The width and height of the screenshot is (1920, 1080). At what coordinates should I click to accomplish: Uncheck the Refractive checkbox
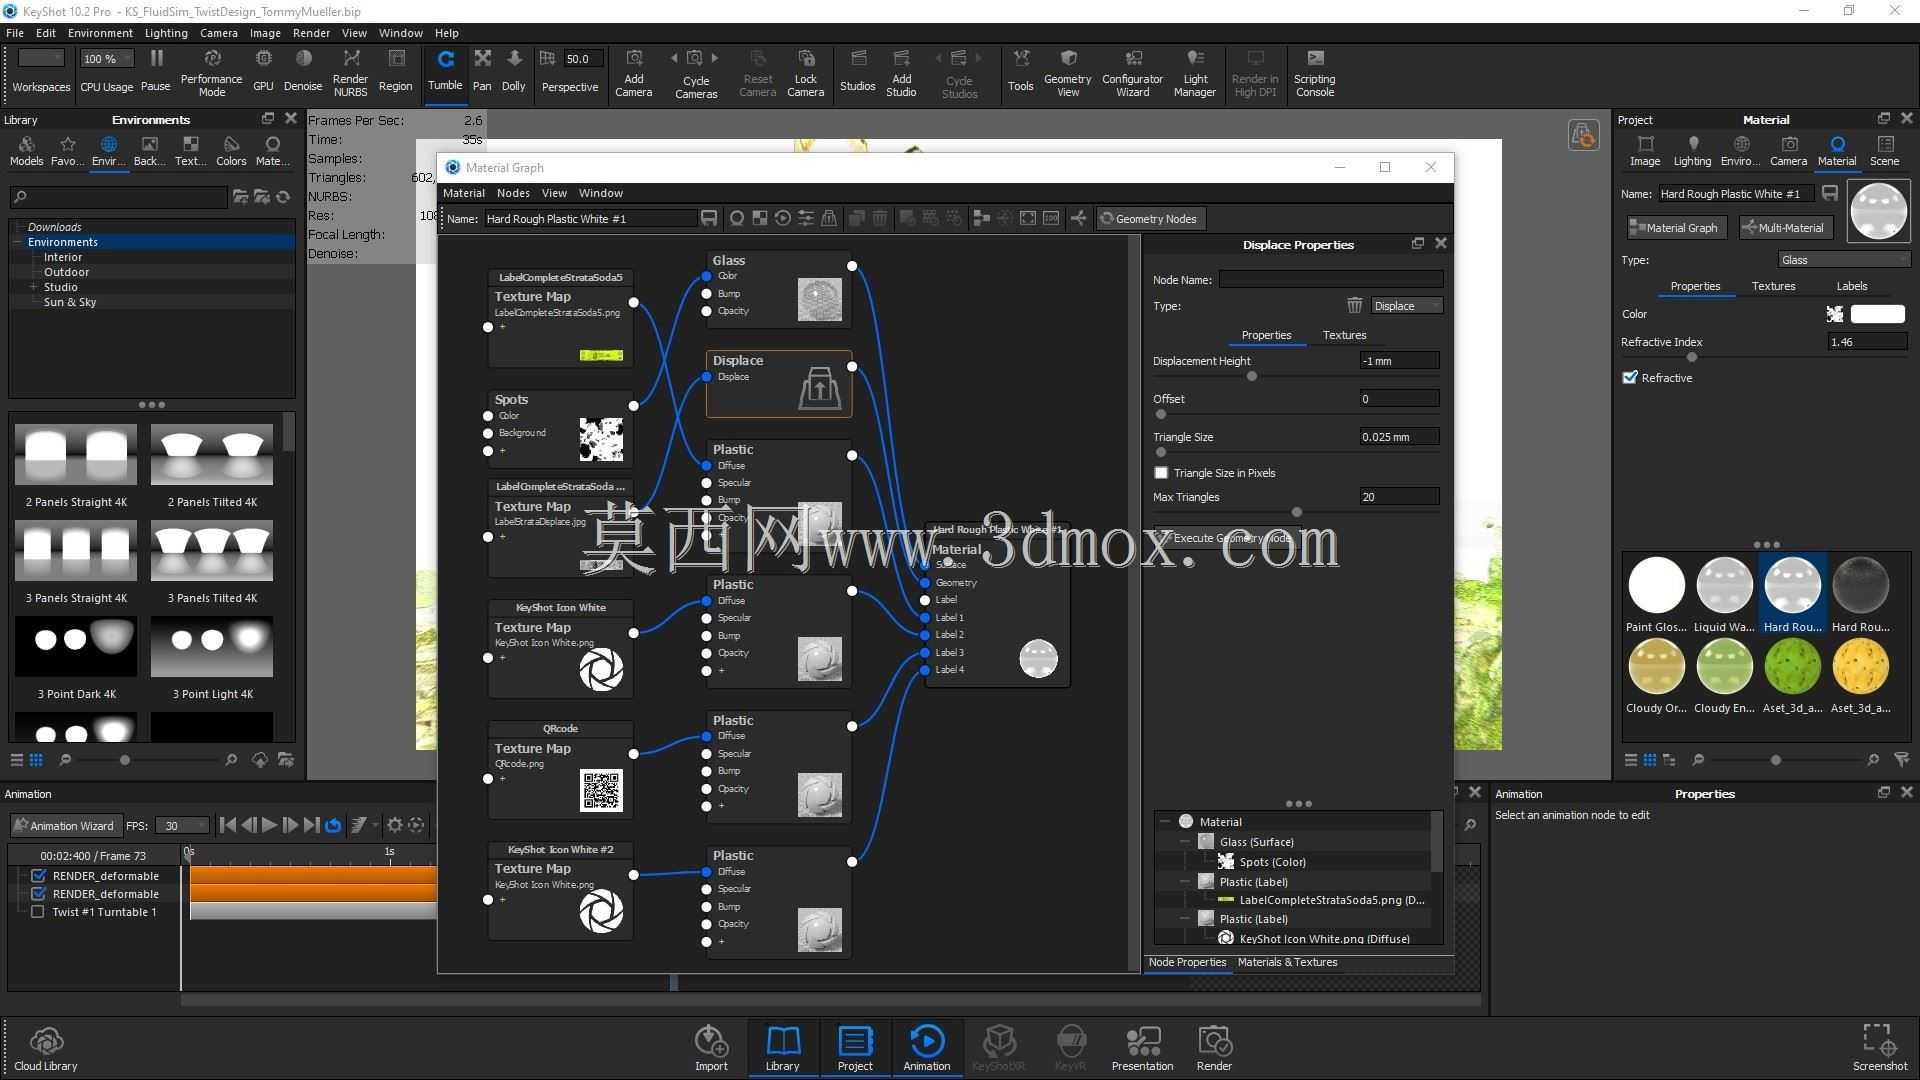pos(1630,377)
